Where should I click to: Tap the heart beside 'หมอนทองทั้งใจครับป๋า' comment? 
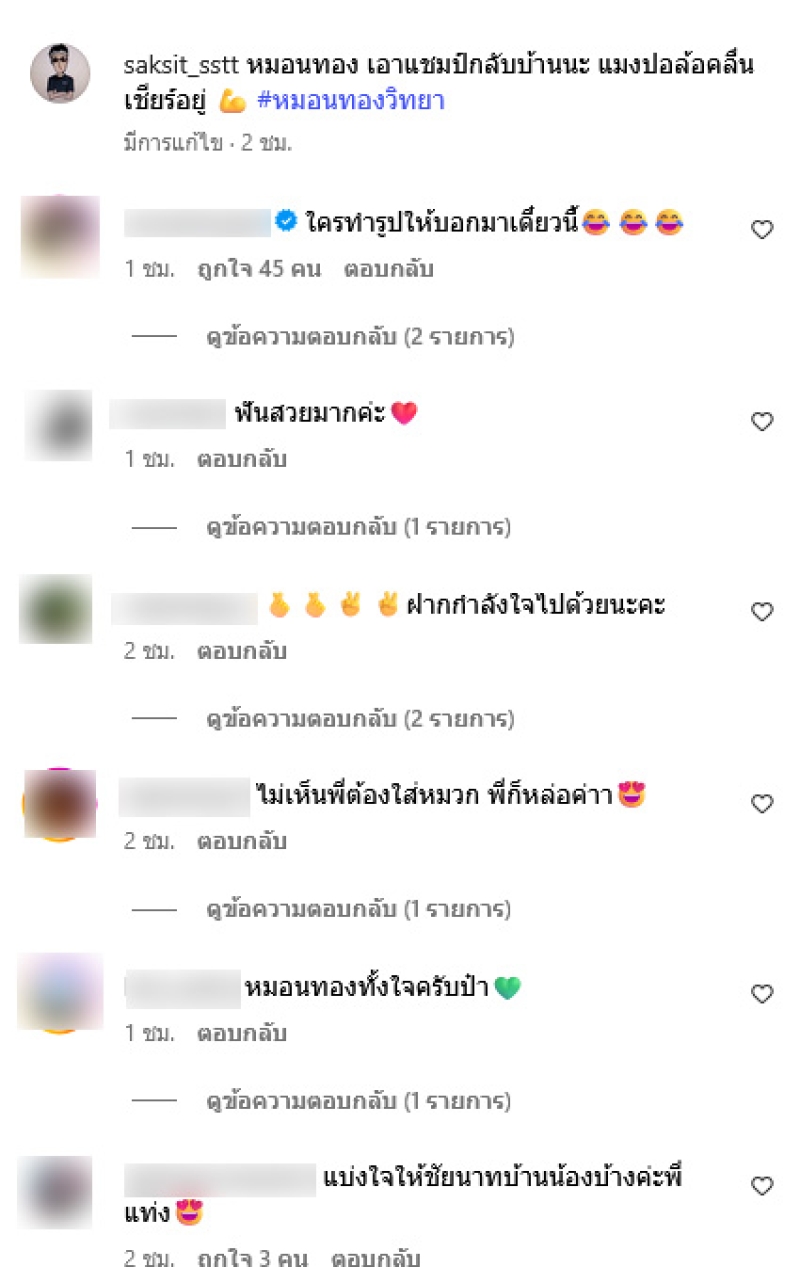[x=762, y=994]
